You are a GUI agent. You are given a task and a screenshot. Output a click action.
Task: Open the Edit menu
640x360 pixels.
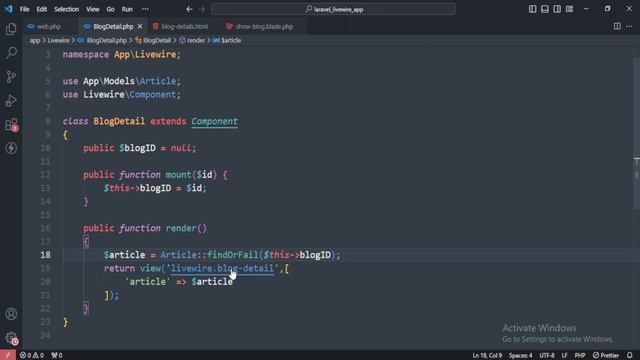[42, 9]
